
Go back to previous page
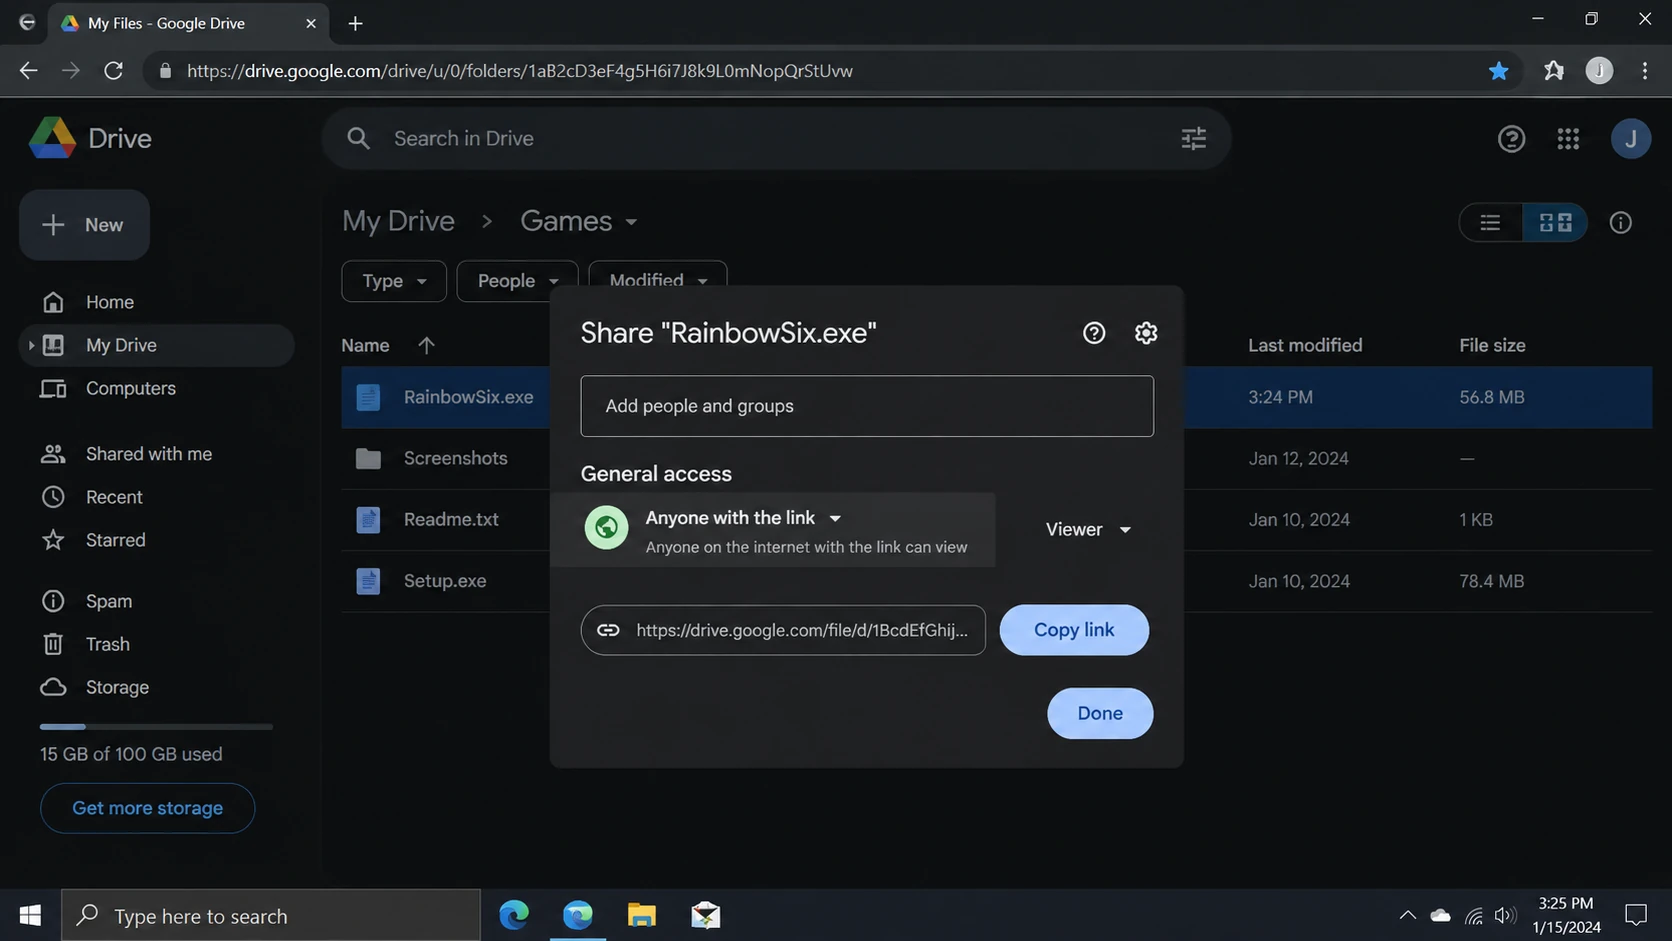pyautogui.click(x=28, y=71)
